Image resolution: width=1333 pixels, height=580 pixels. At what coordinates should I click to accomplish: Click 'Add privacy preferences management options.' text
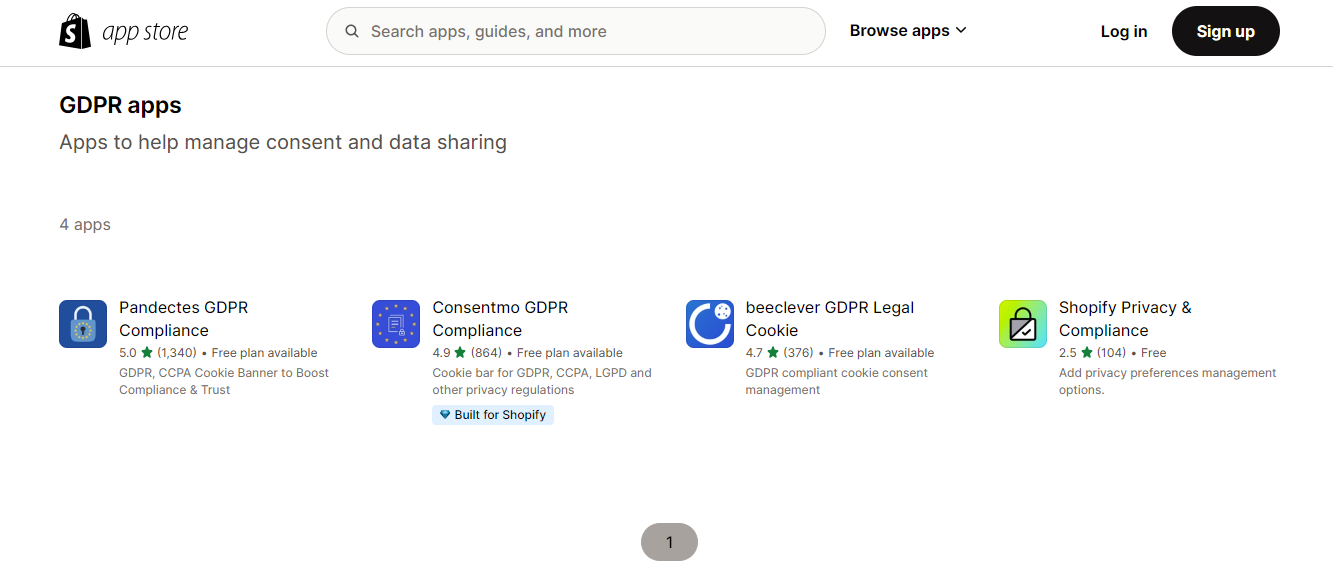[x=1168, y=381]
